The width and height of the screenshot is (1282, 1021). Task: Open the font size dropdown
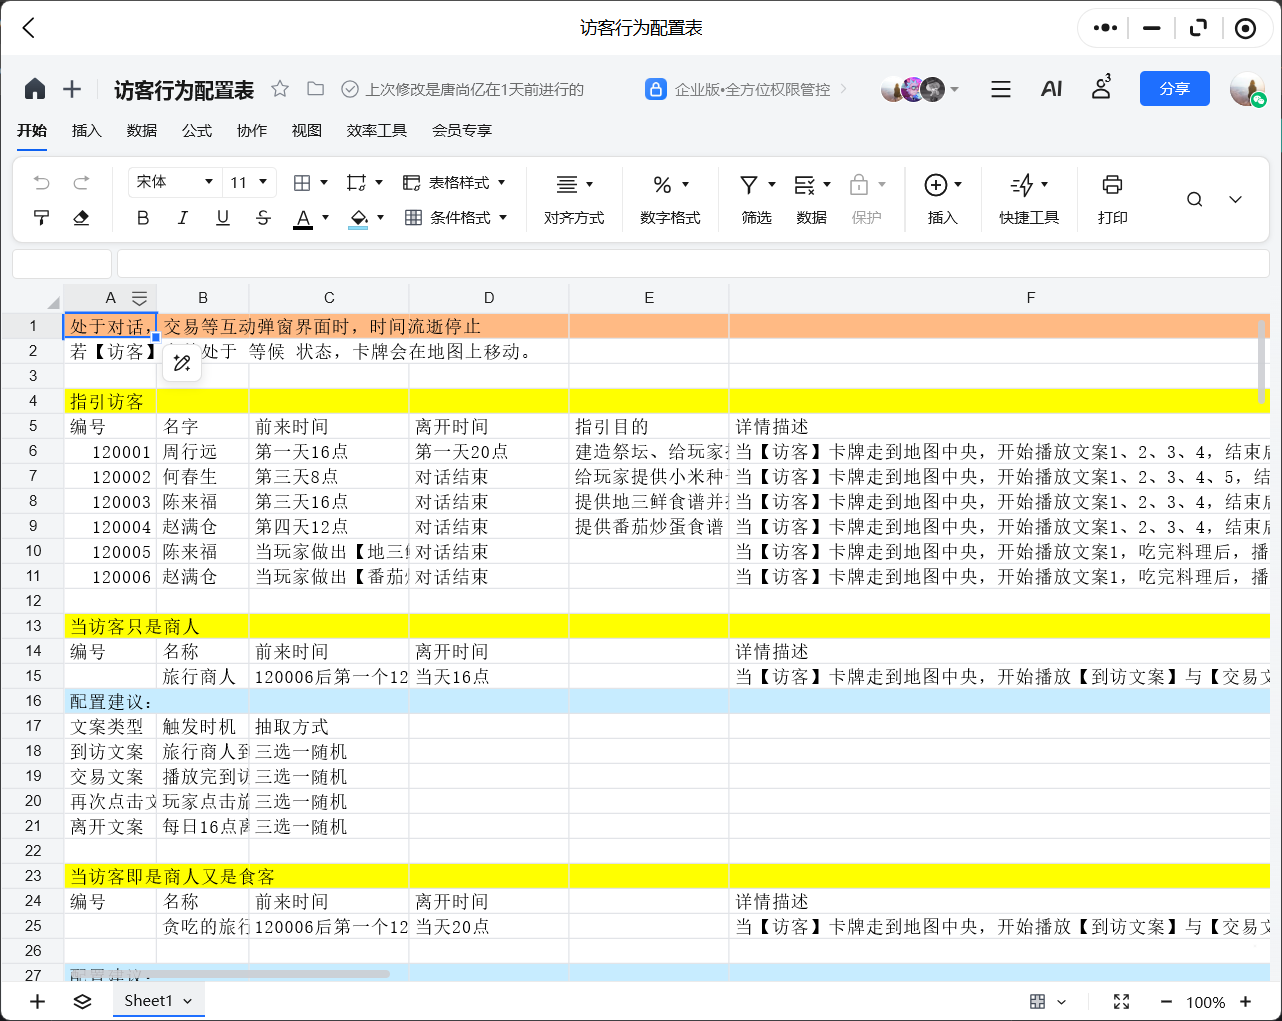tap(249, 182)
